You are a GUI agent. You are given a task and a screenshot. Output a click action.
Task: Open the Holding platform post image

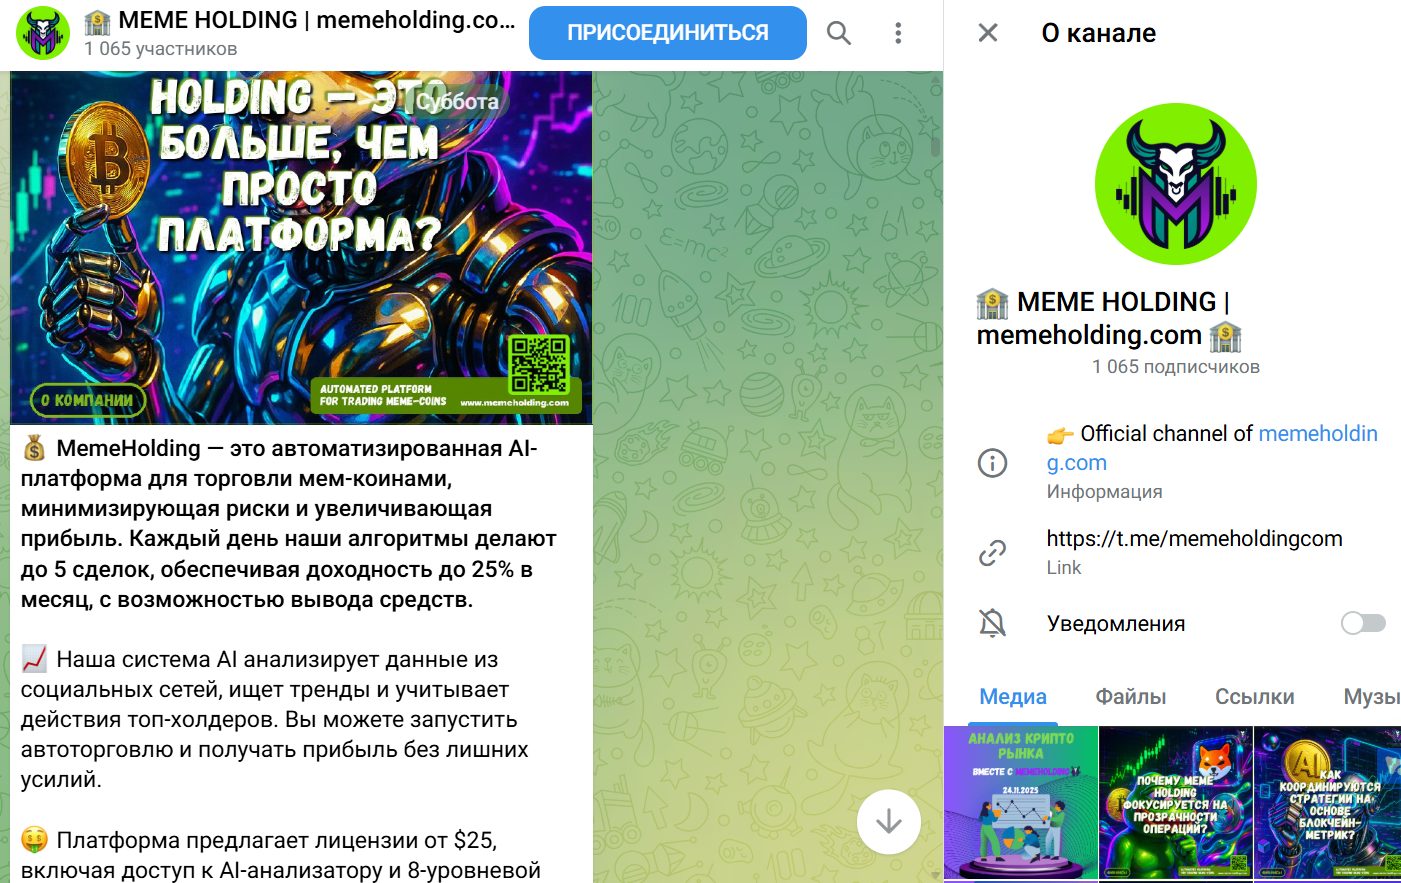tap(301, 248)
